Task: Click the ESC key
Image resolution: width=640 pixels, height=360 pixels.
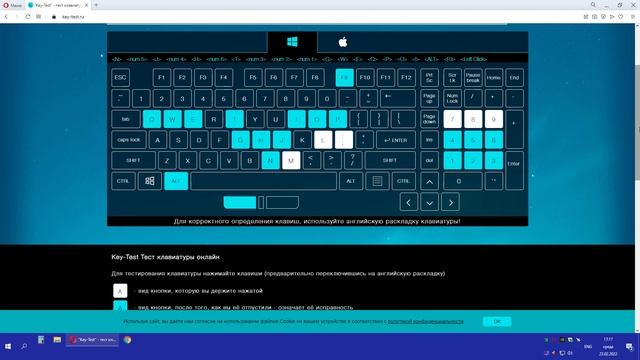Action: (120, 78)
